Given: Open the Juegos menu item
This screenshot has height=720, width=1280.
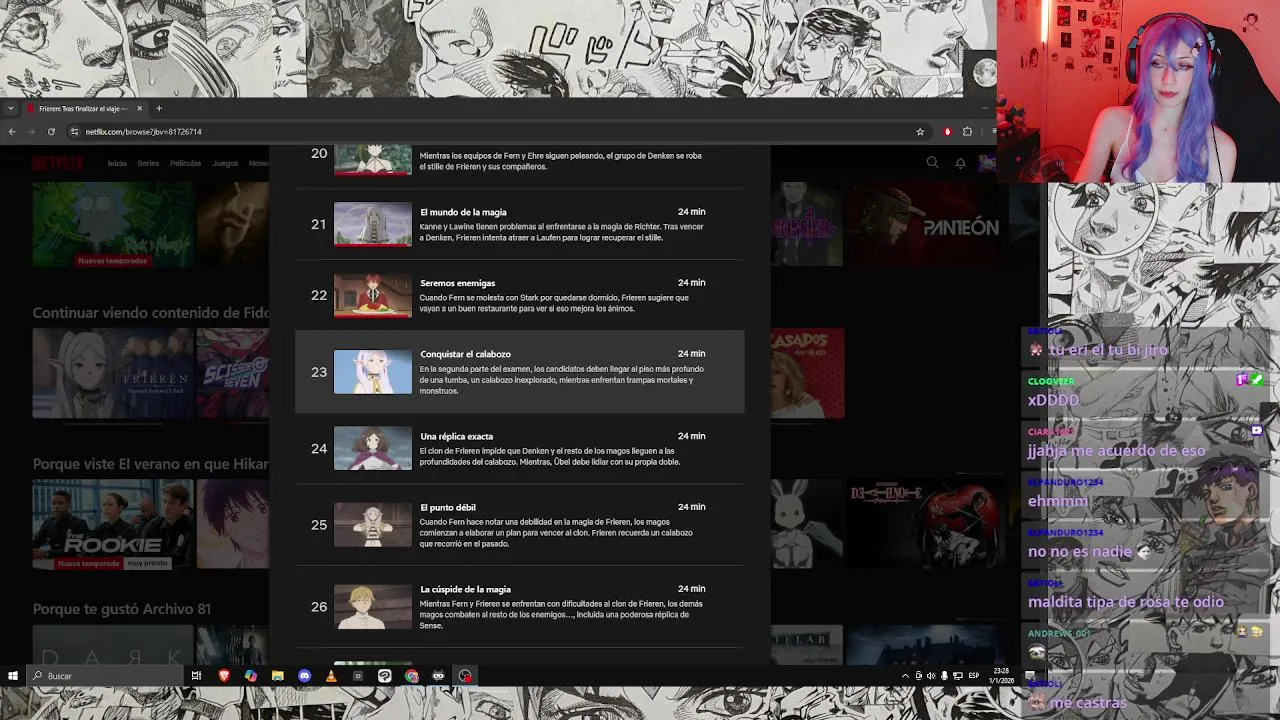Looking at the screenshot, I should [x=225, y=163].
